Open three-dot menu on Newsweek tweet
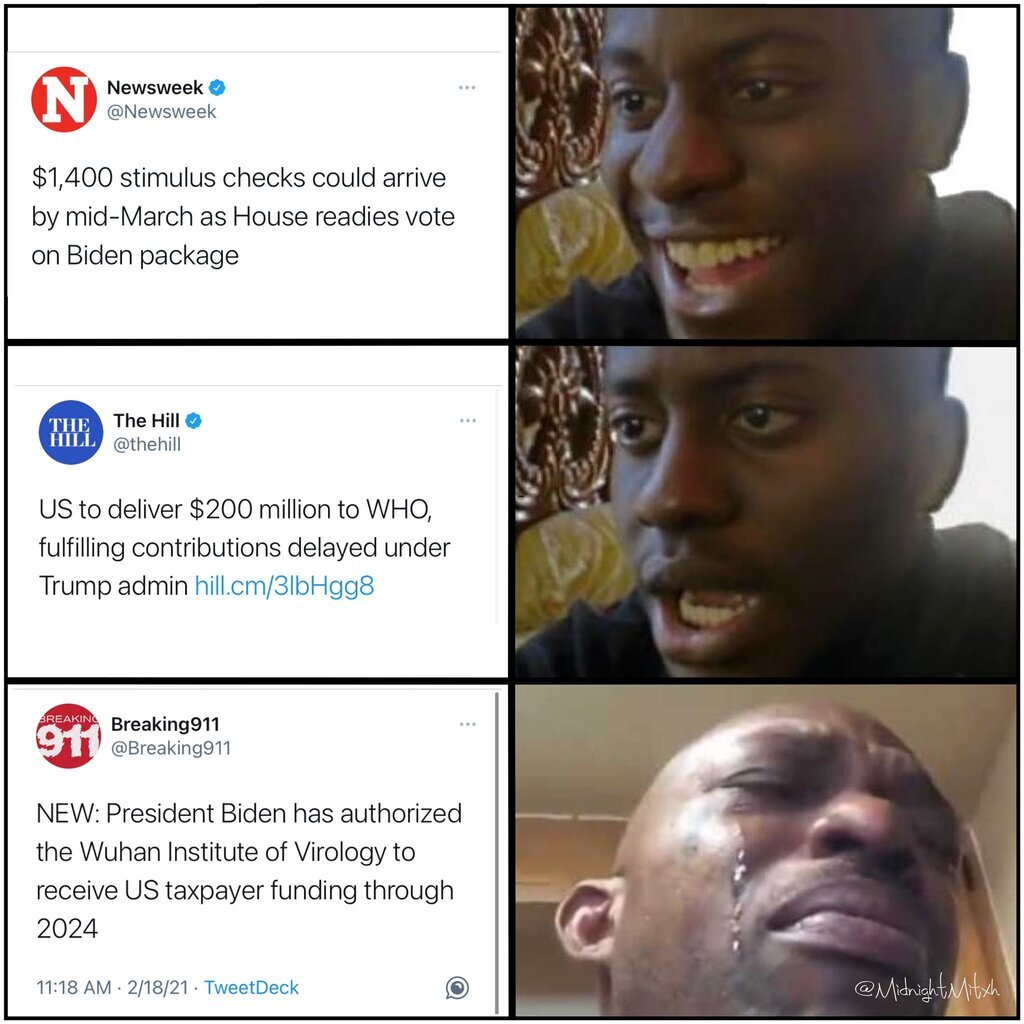Image resolution: width=1024 pixels, height=1024 pixels. point(467,87)
